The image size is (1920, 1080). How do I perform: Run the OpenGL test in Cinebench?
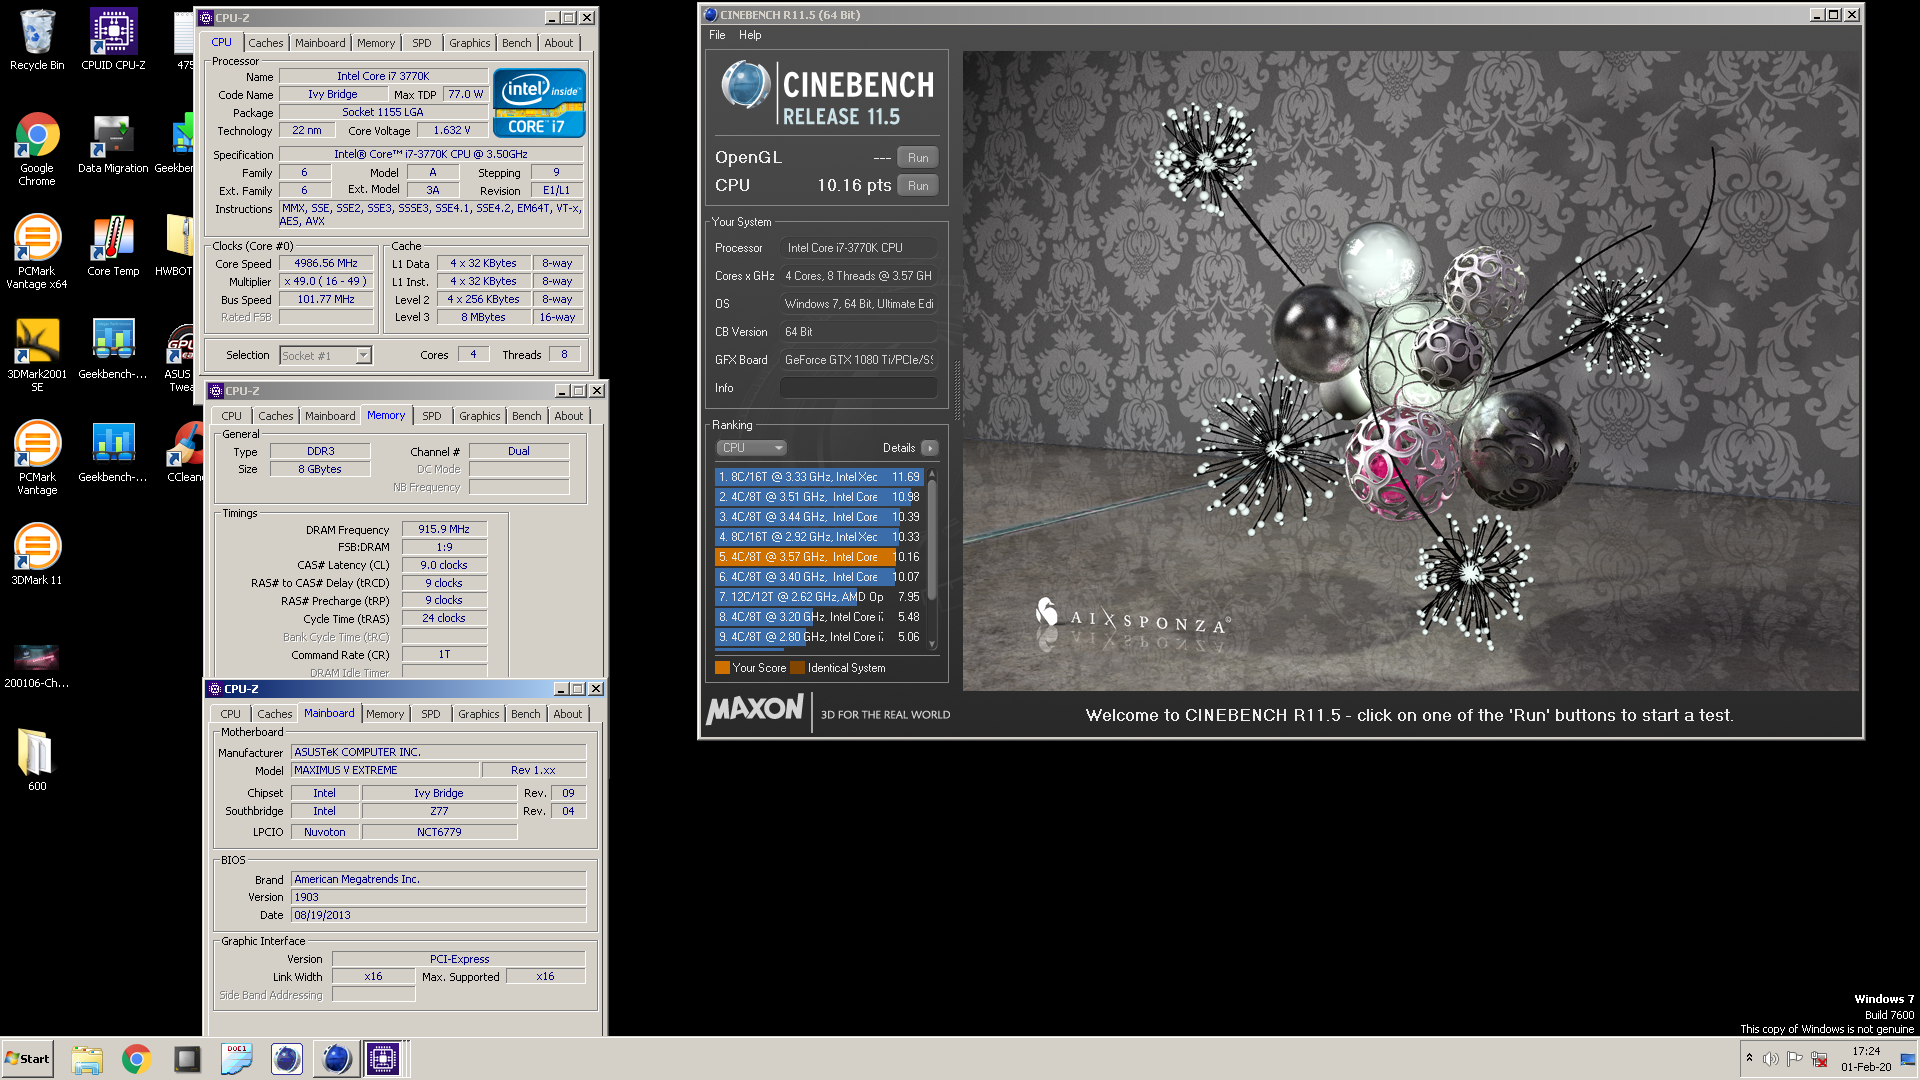click(x=918, y=158)
